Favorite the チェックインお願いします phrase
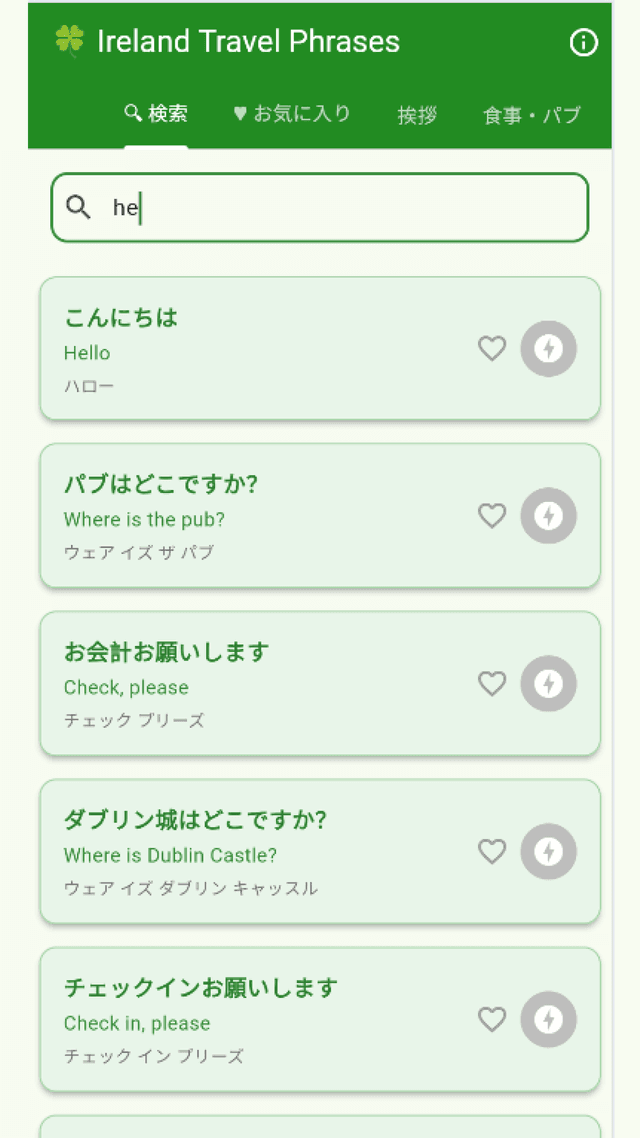 pos(492,1020)
